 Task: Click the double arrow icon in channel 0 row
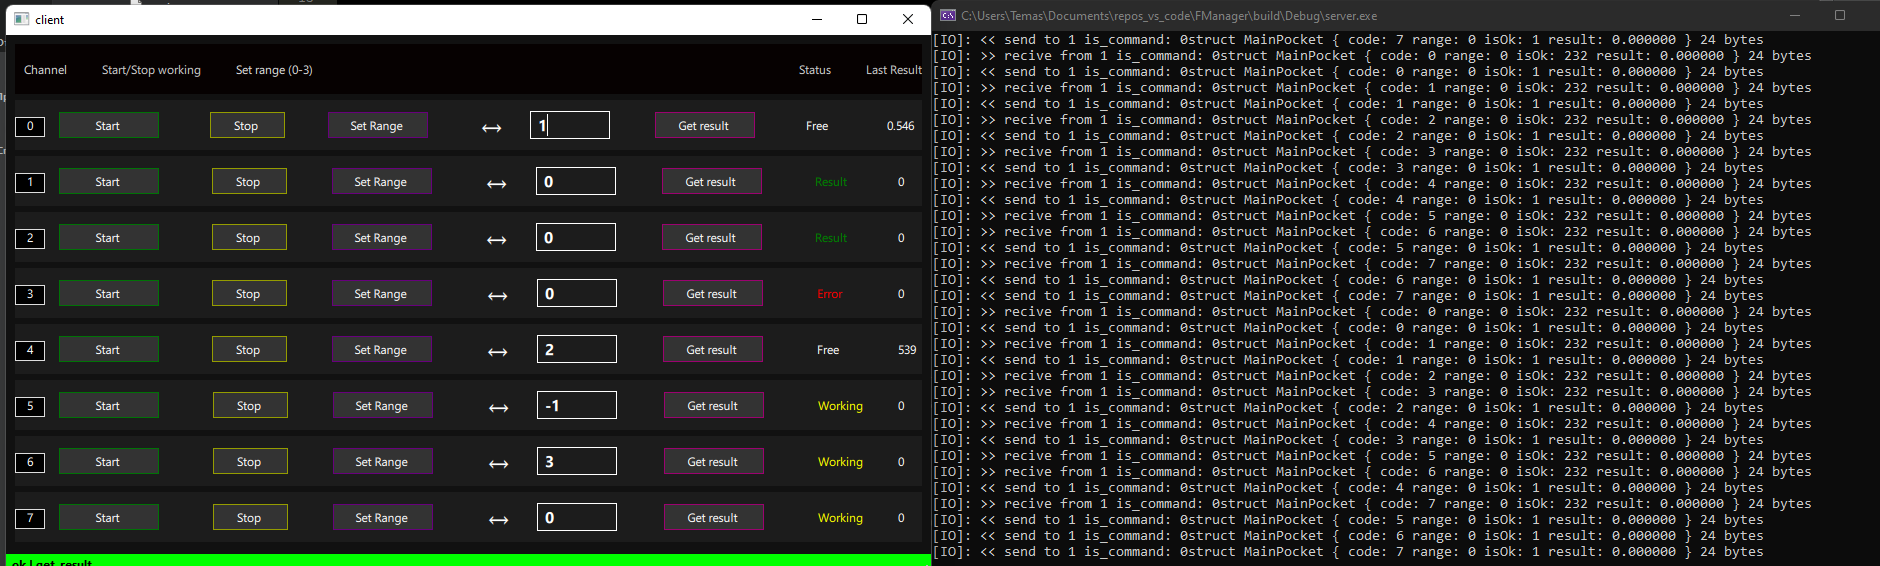click(x=492, y=128)
